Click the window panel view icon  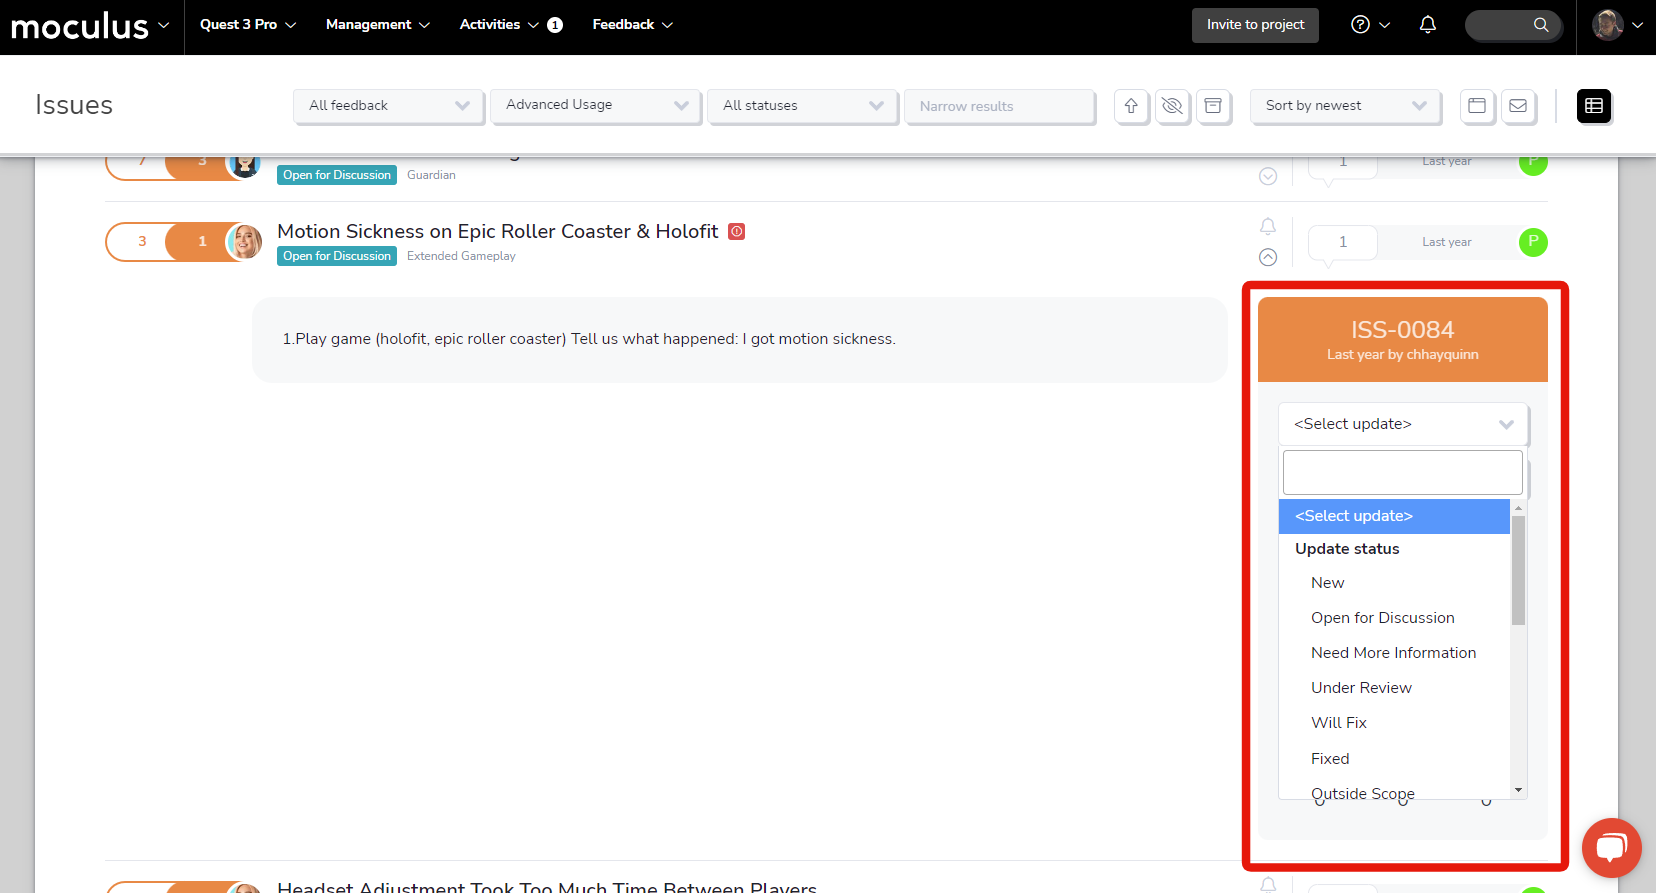point(1477,106)
